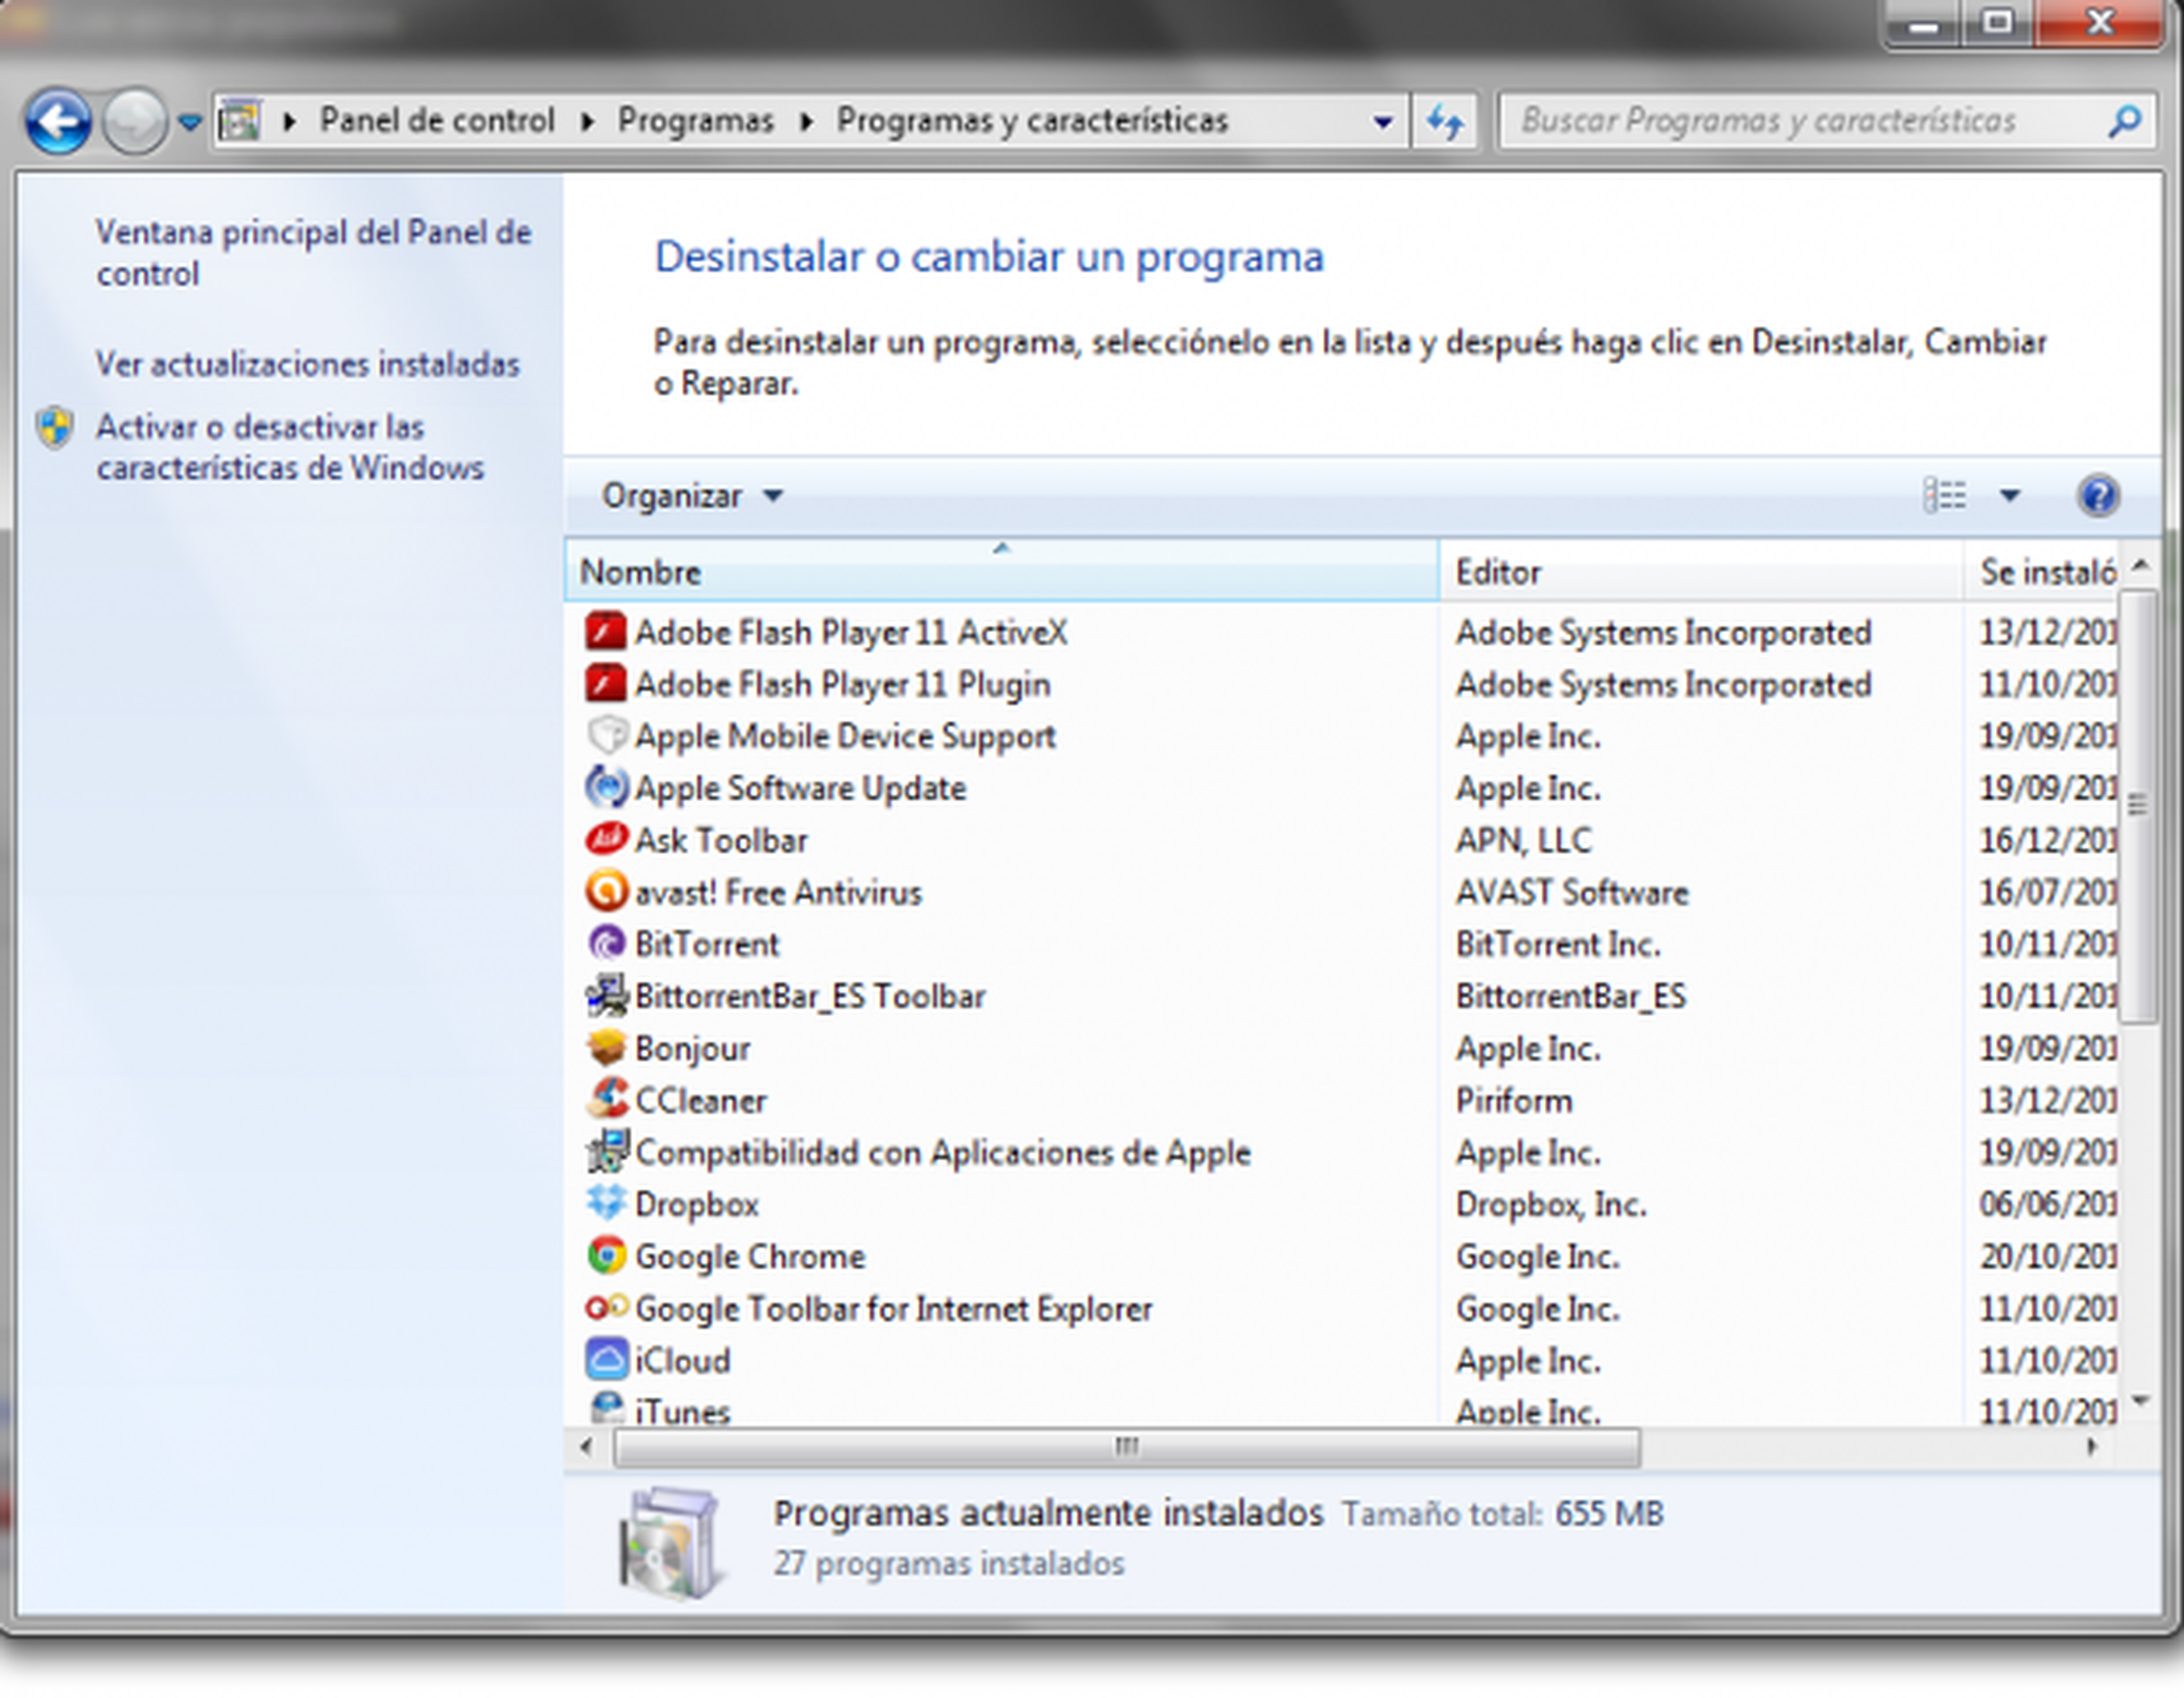Click the BitTorrent program icon

click(x=606, y=944)
